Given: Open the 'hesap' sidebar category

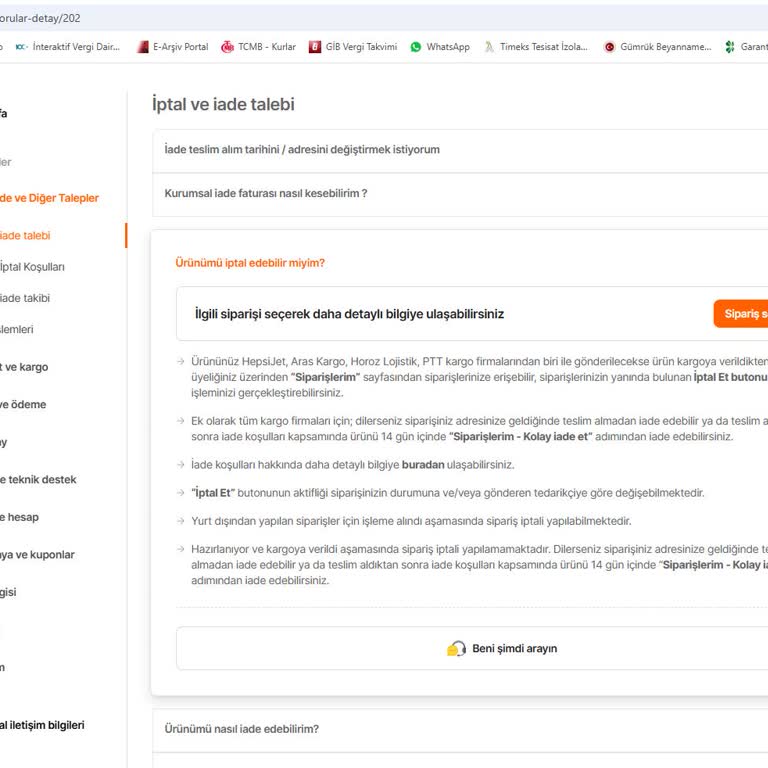Looking at the screenshot, I should pyautogui.click(x=19, y=517).
